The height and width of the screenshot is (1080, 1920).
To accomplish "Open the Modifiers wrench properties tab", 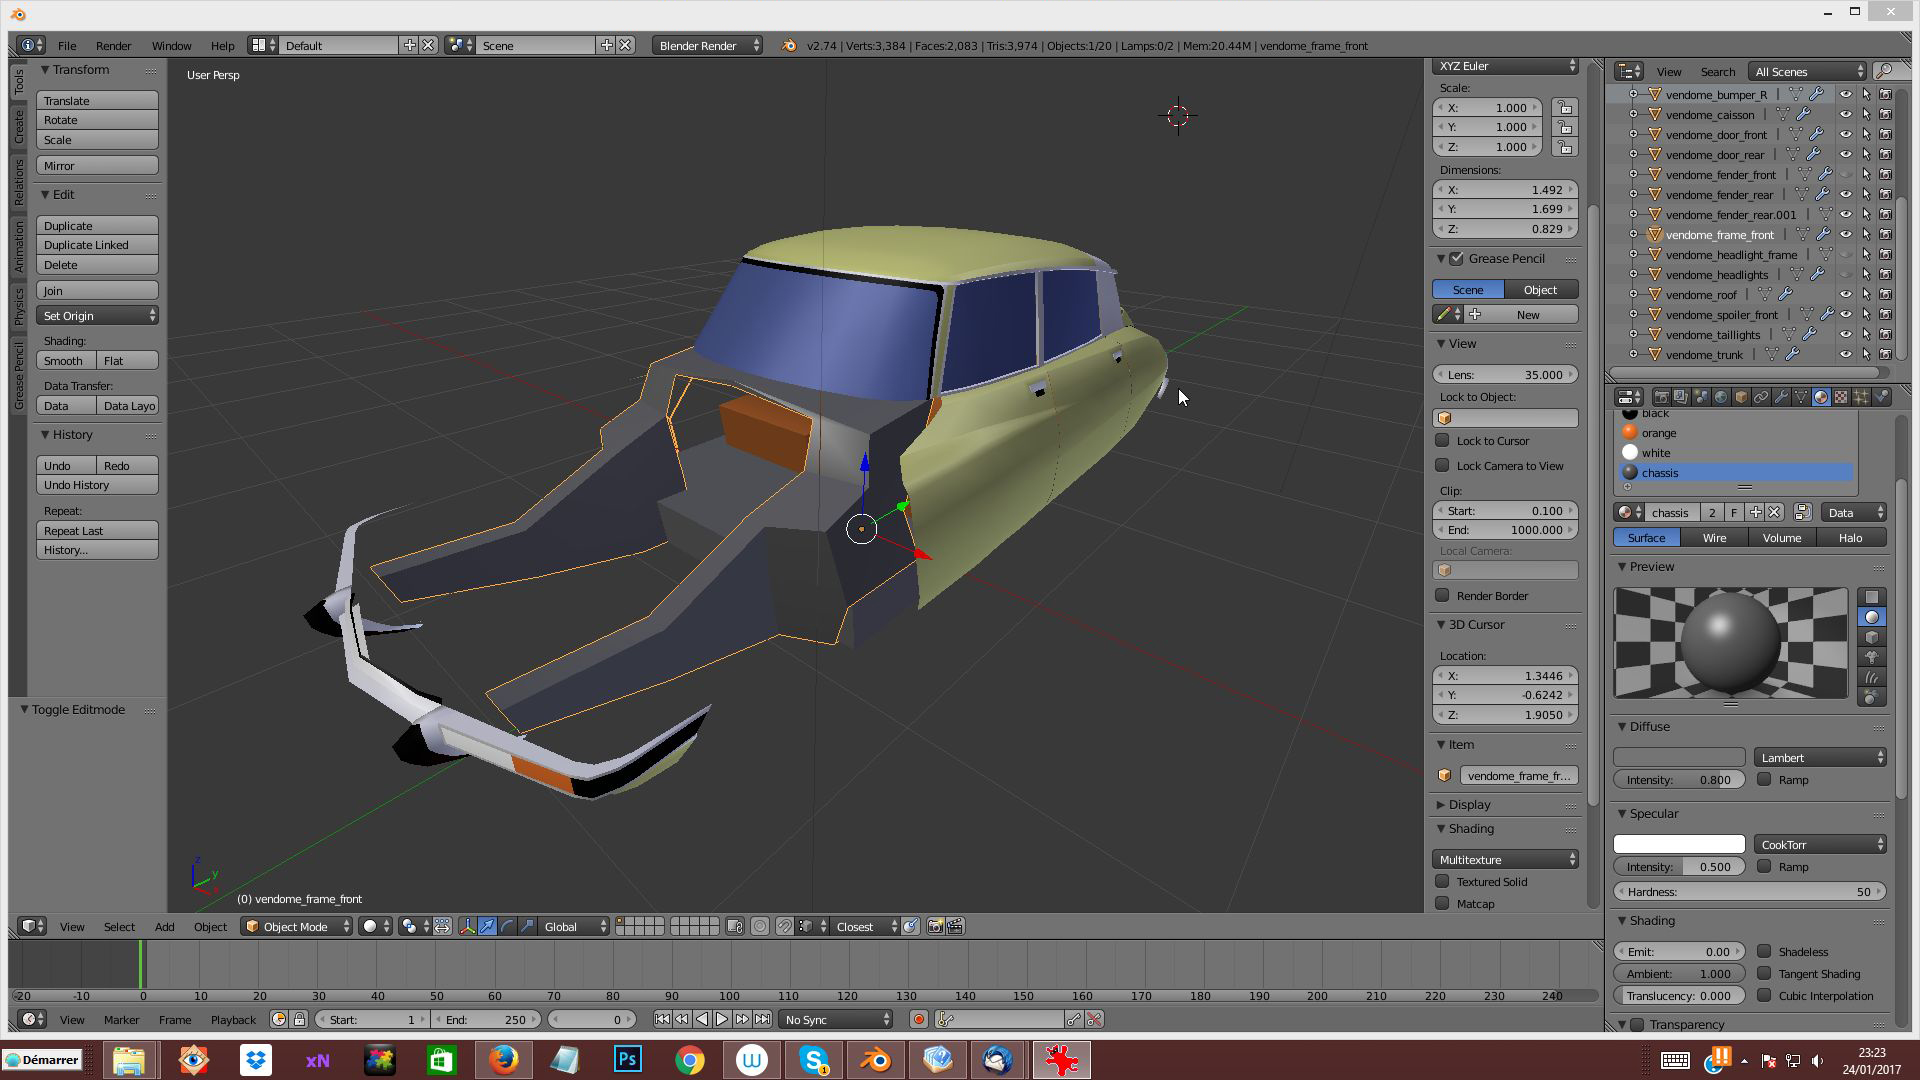I will click(1781, 397).
